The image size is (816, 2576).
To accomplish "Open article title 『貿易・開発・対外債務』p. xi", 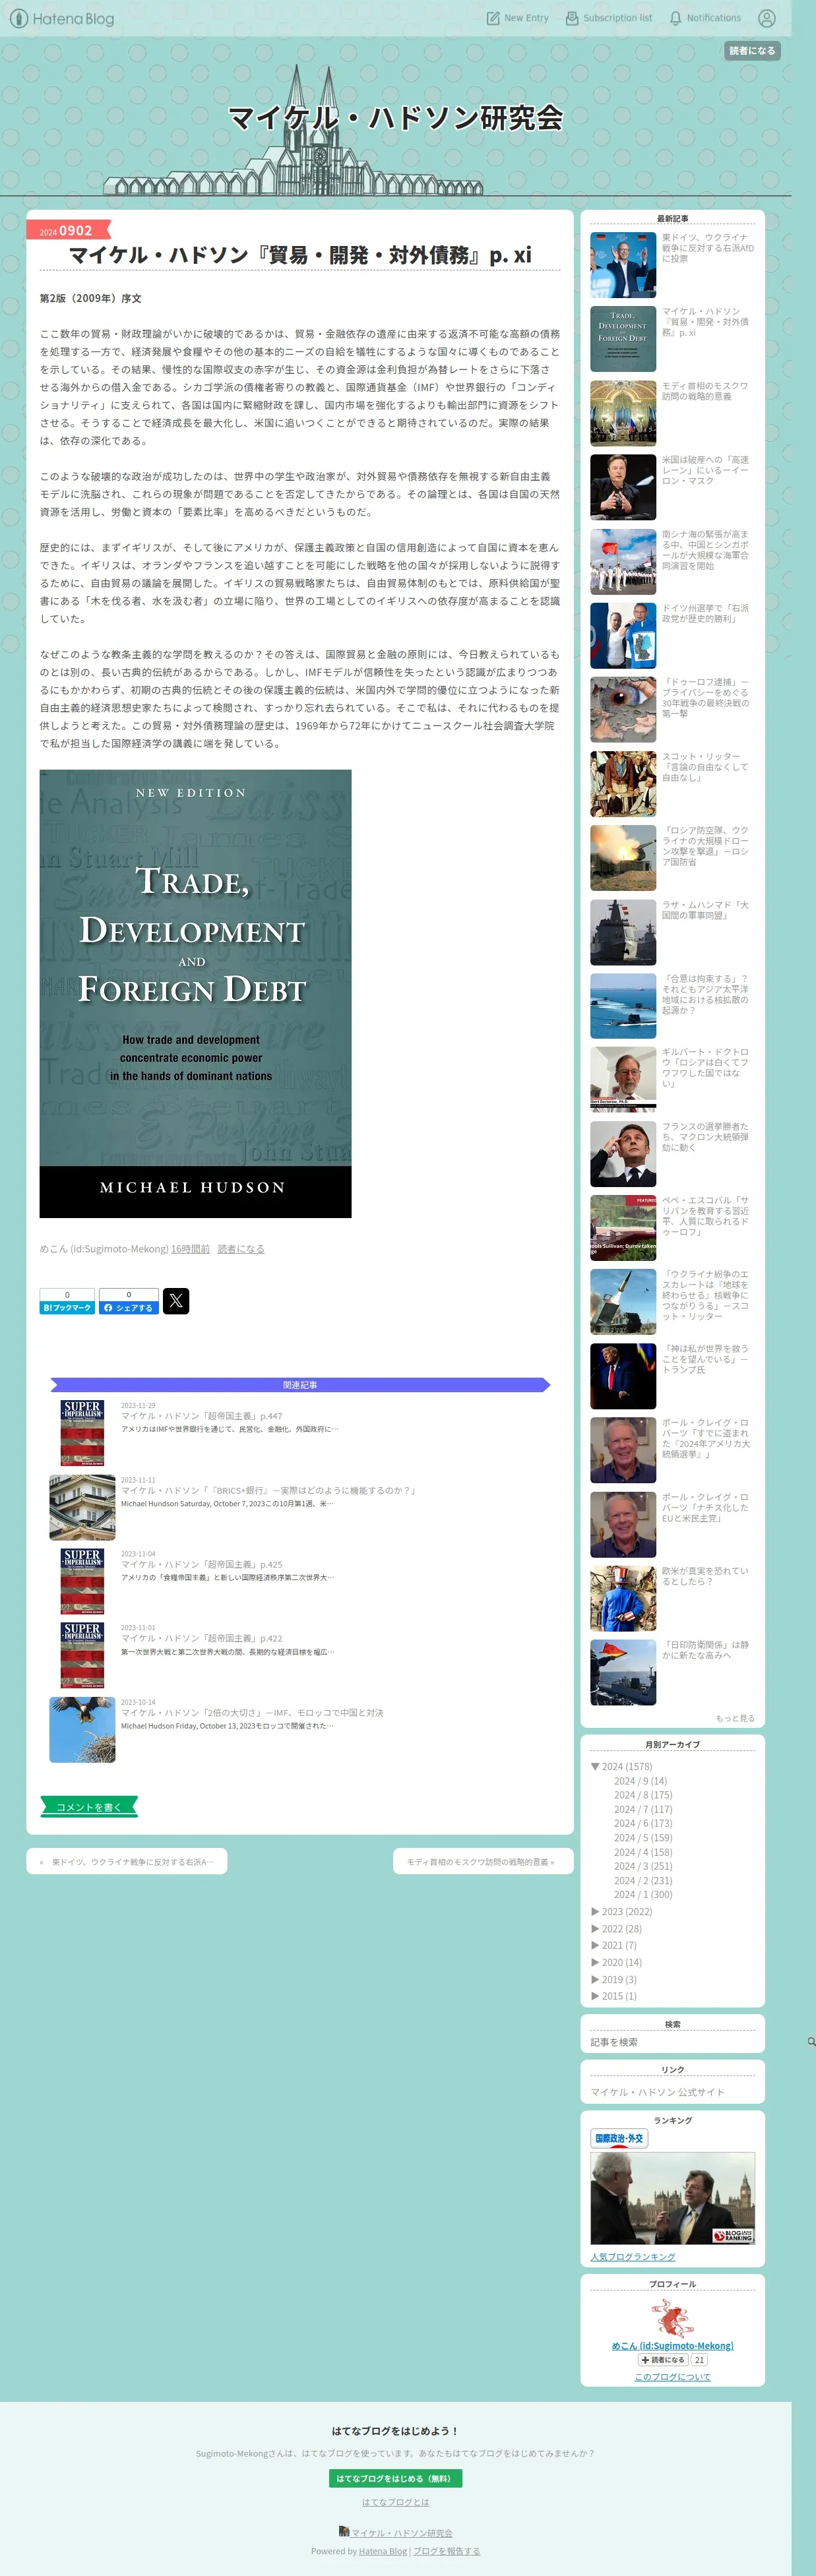I will pos(300,255).
